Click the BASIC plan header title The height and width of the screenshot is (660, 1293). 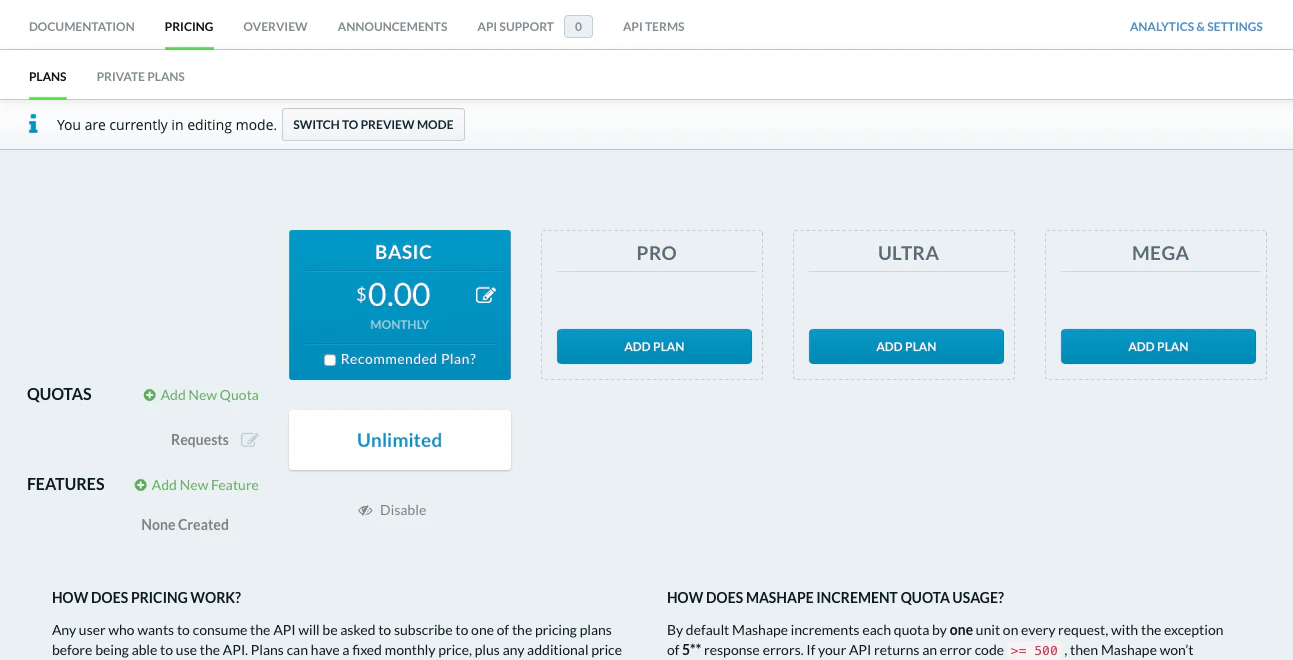[x=403, y=253]
